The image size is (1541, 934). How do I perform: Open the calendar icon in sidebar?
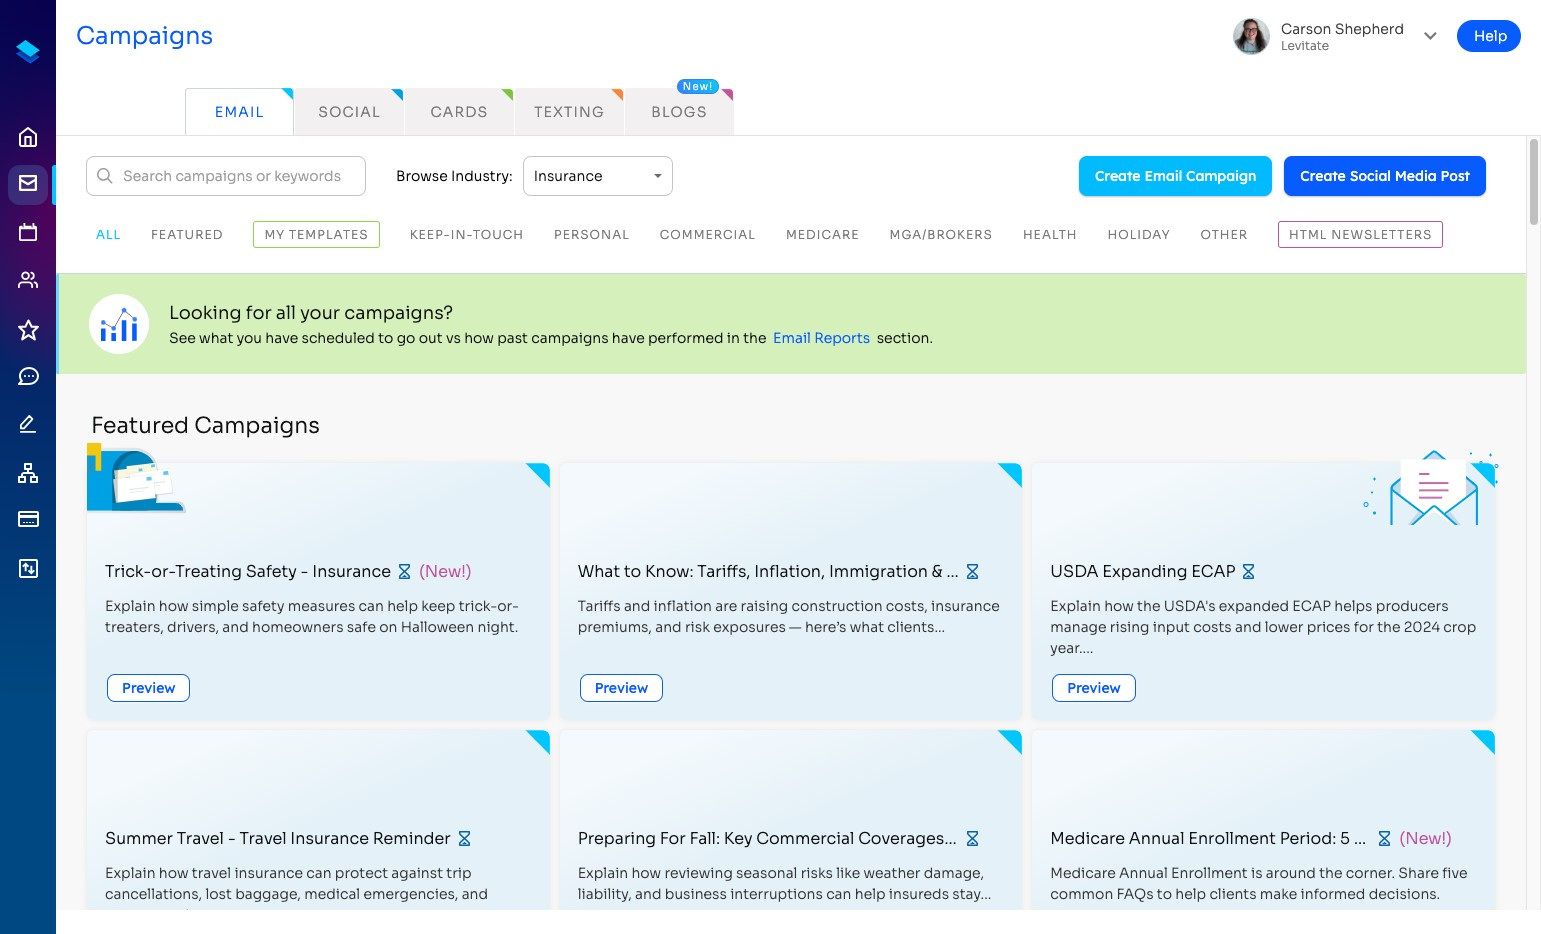[x=28, y=232]
